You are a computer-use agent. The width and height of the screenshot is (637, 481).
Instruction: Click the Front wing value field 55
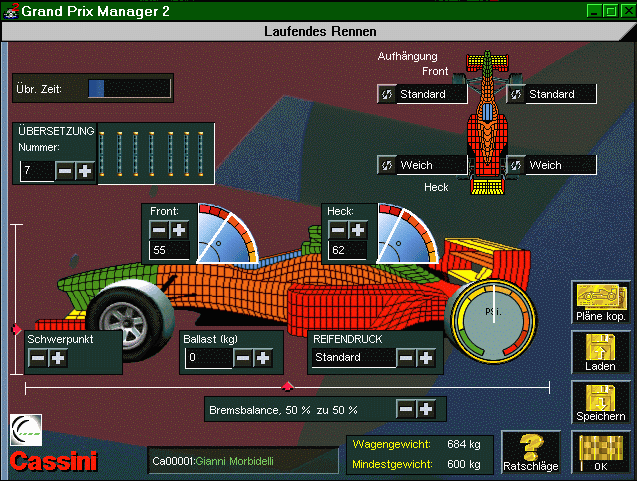[169, 250]
